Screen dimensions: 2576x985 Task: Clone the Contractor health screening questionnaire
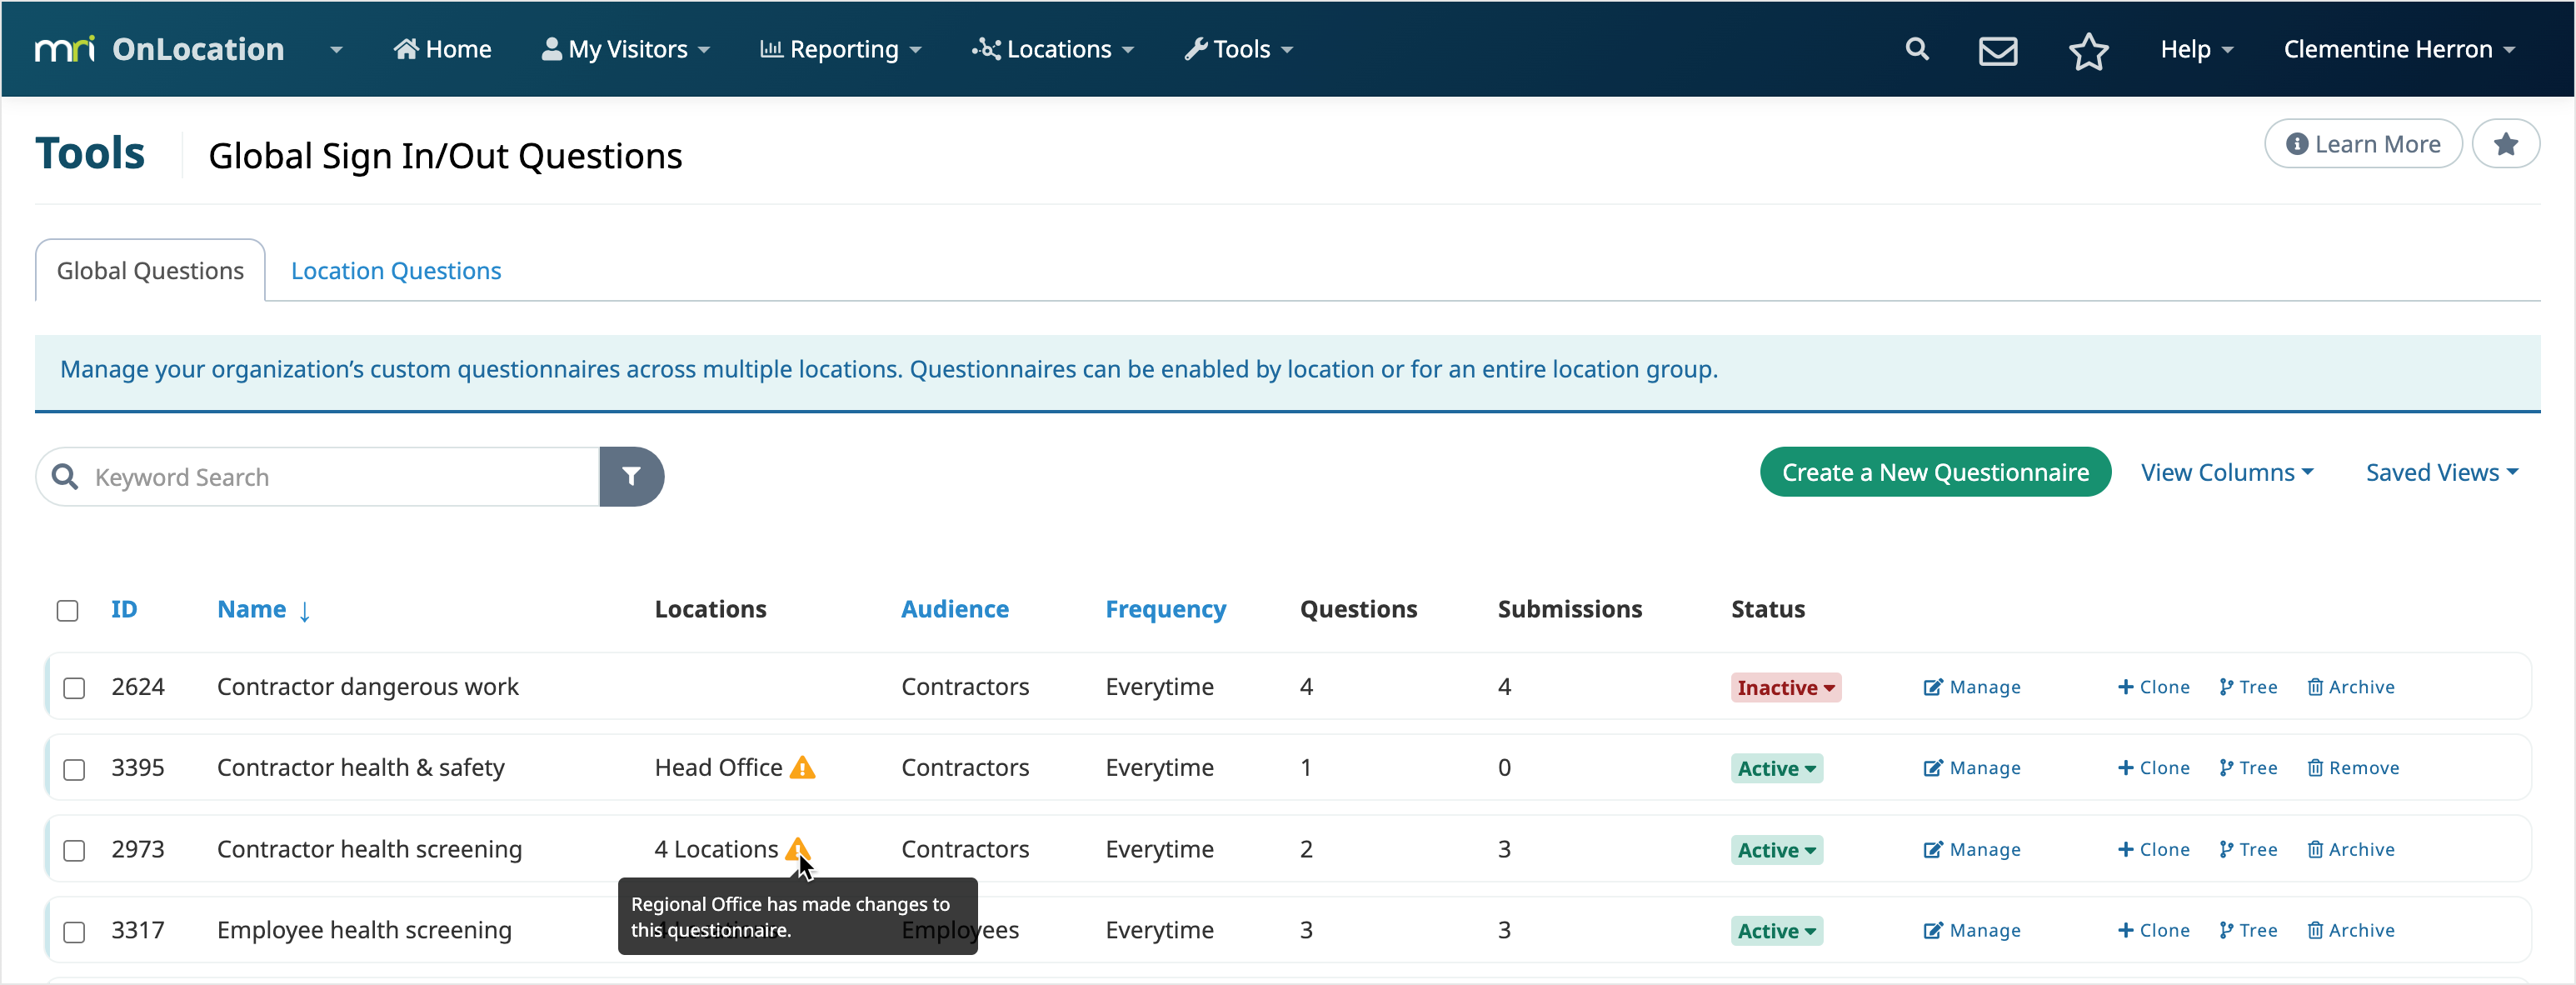coord(2153,849)
